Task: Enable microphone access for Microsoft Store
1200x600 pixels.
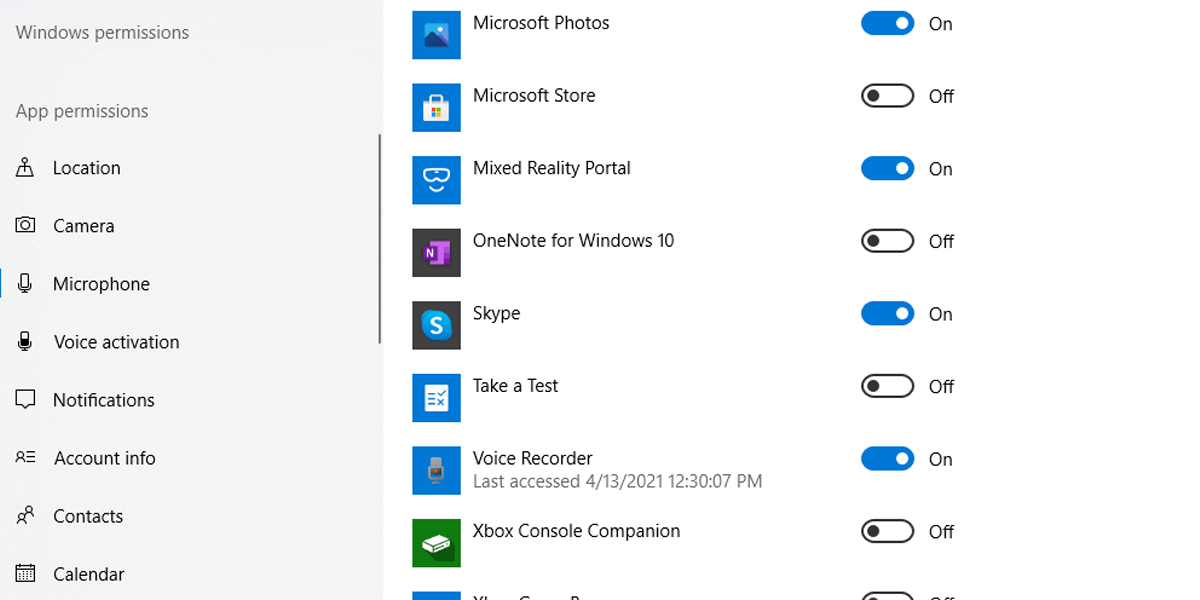Action: tap(886, 96)
